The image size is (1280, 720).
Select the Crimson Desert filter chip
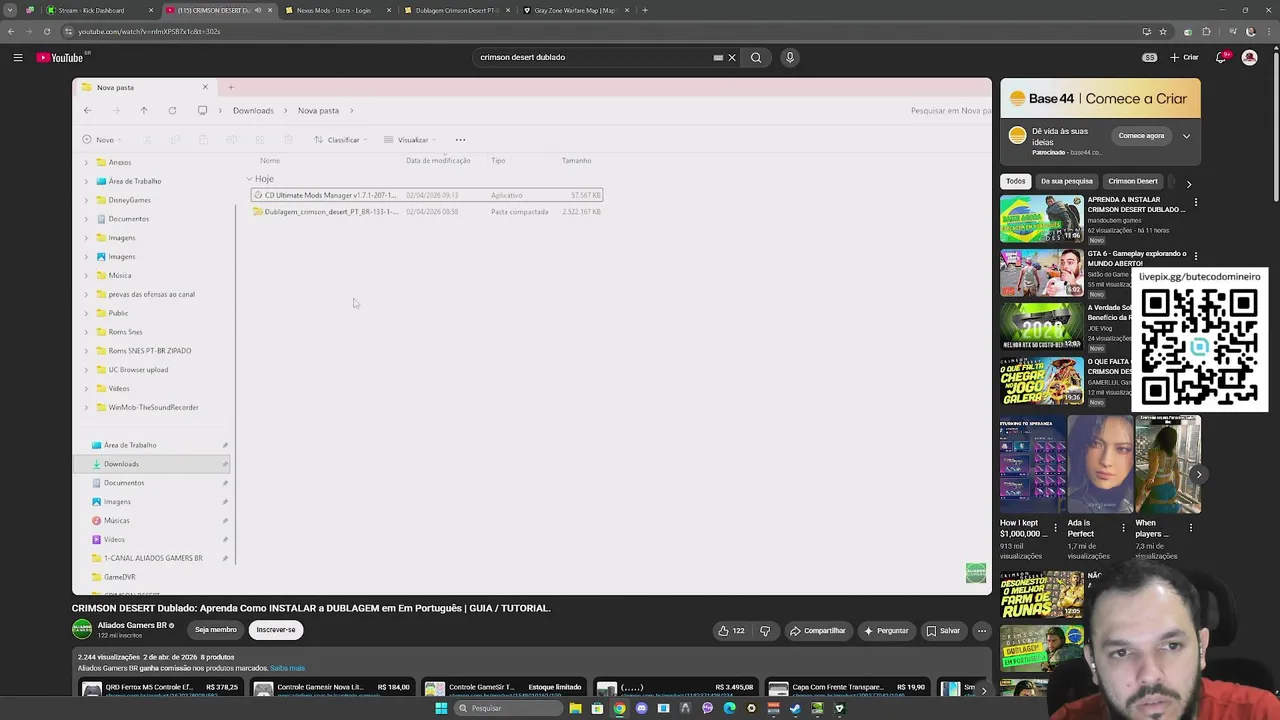coord(1132,182)
